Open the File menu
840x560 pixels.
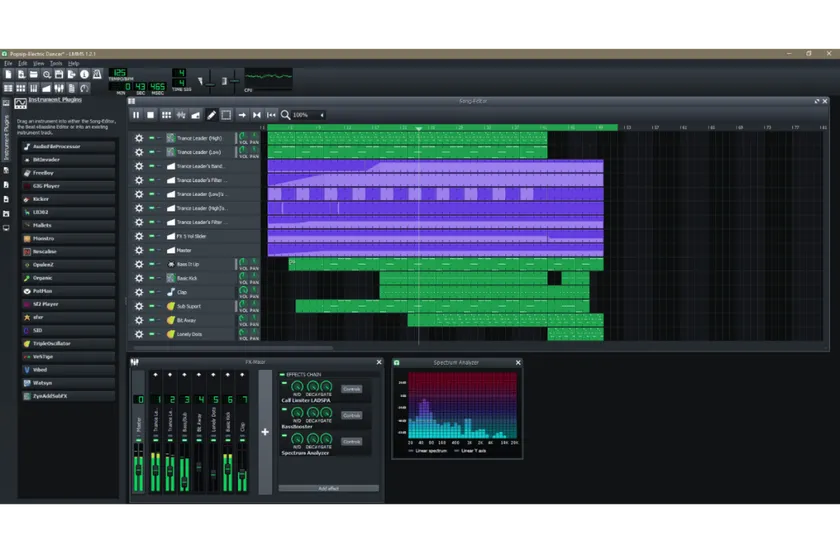coord(8,63)
